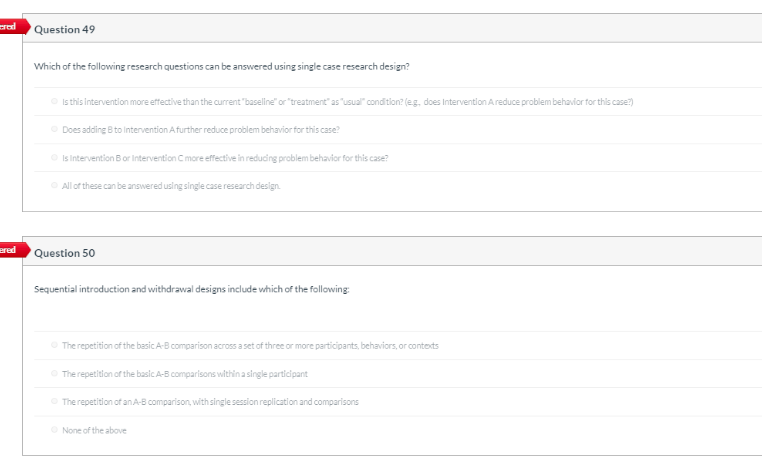Select radio 'None of the above'
The width and height of the screenshot is (762, 467).
pyautogui.click(x=54, y=430)
